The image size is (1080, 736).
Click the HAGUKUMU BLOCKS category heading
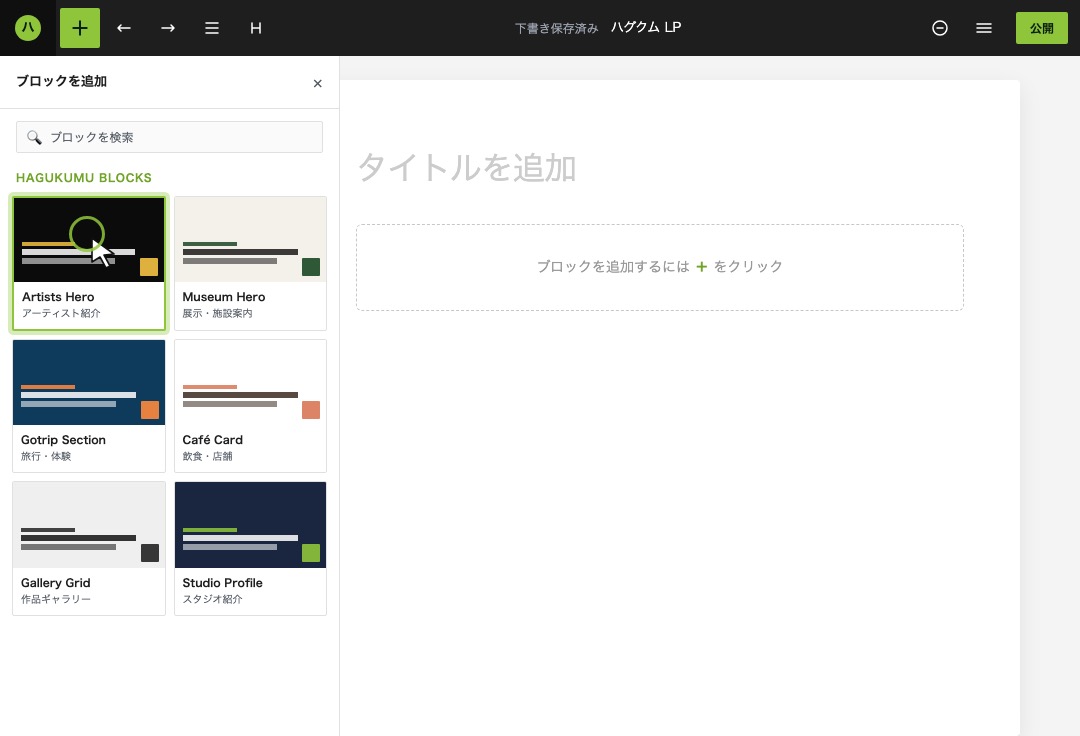(x=83, y=178)
